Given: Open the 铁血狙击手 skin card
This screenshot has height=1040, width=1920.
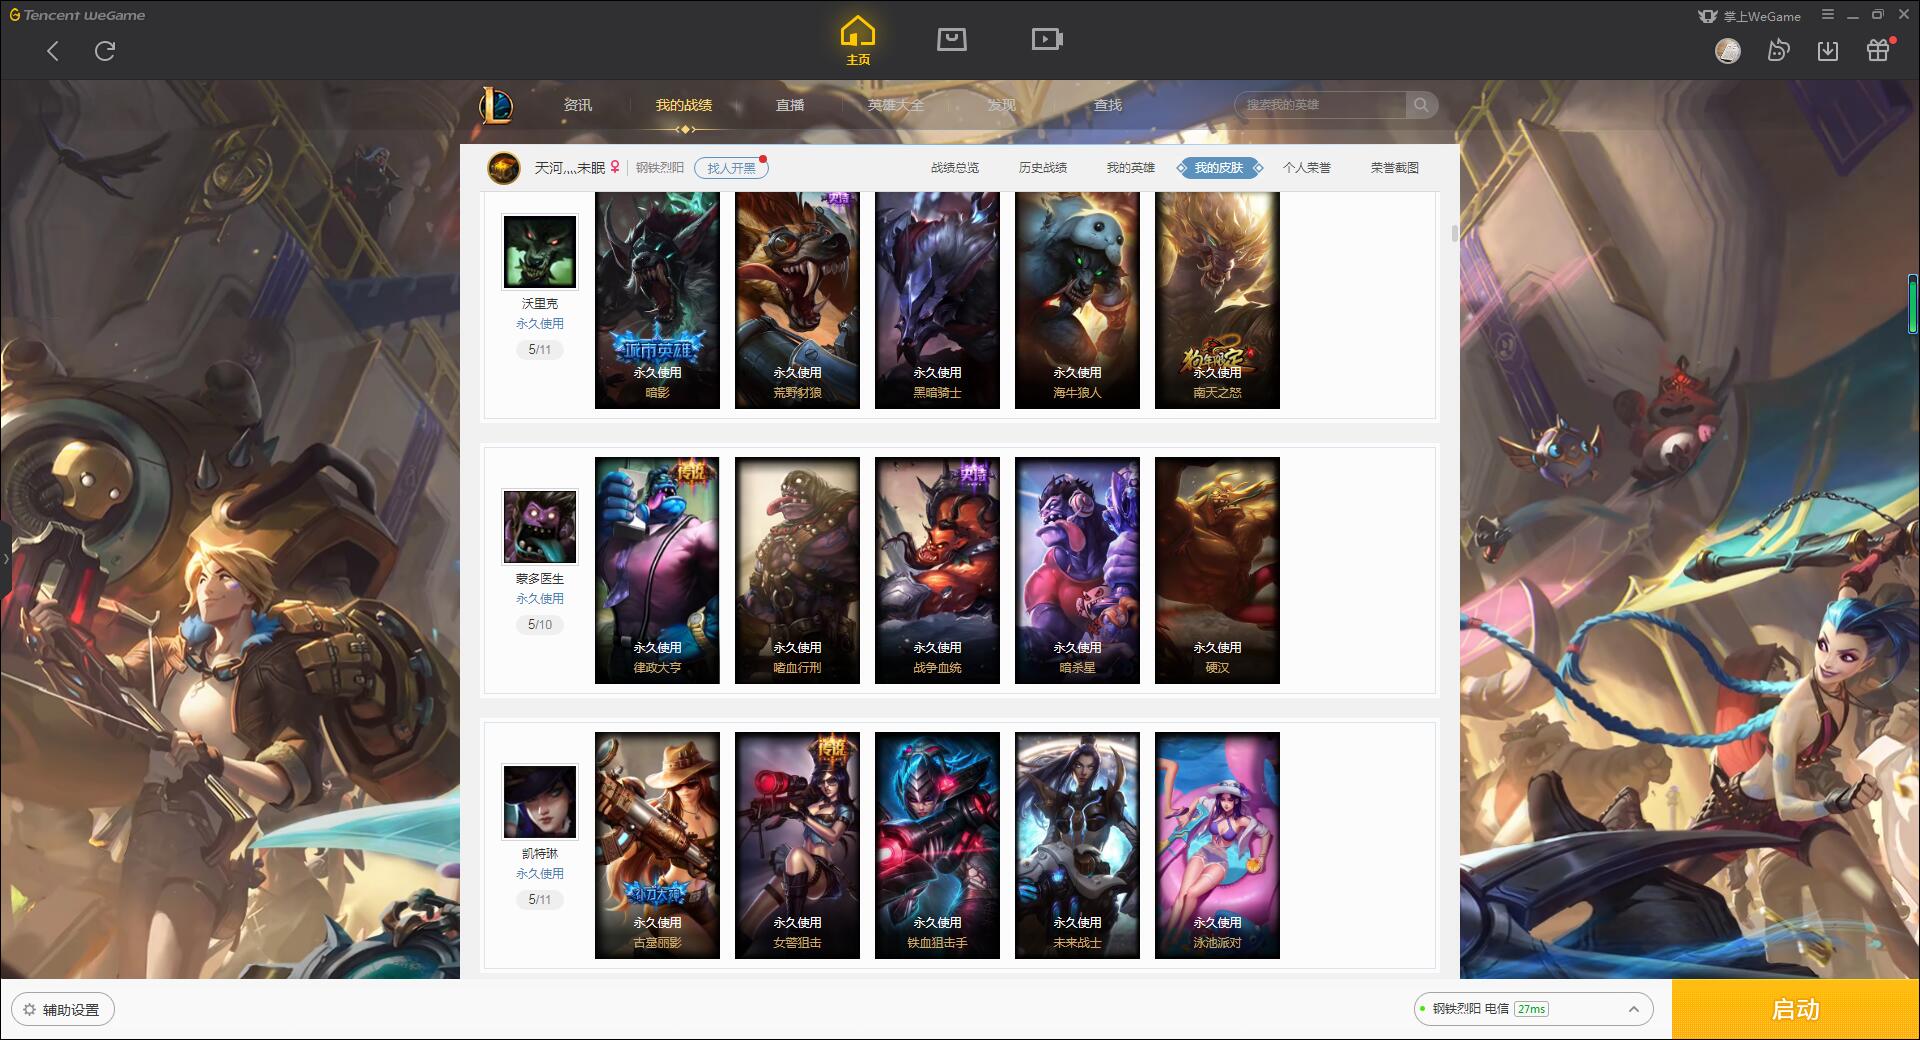Looking at the screenshot, I should [937, 845].
